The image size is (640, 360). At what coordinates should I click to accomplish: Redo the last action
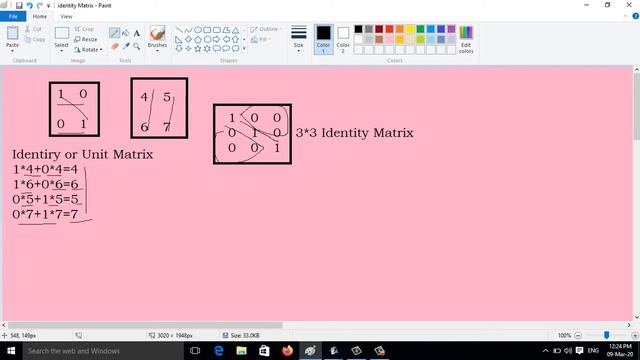coord(40,5)
